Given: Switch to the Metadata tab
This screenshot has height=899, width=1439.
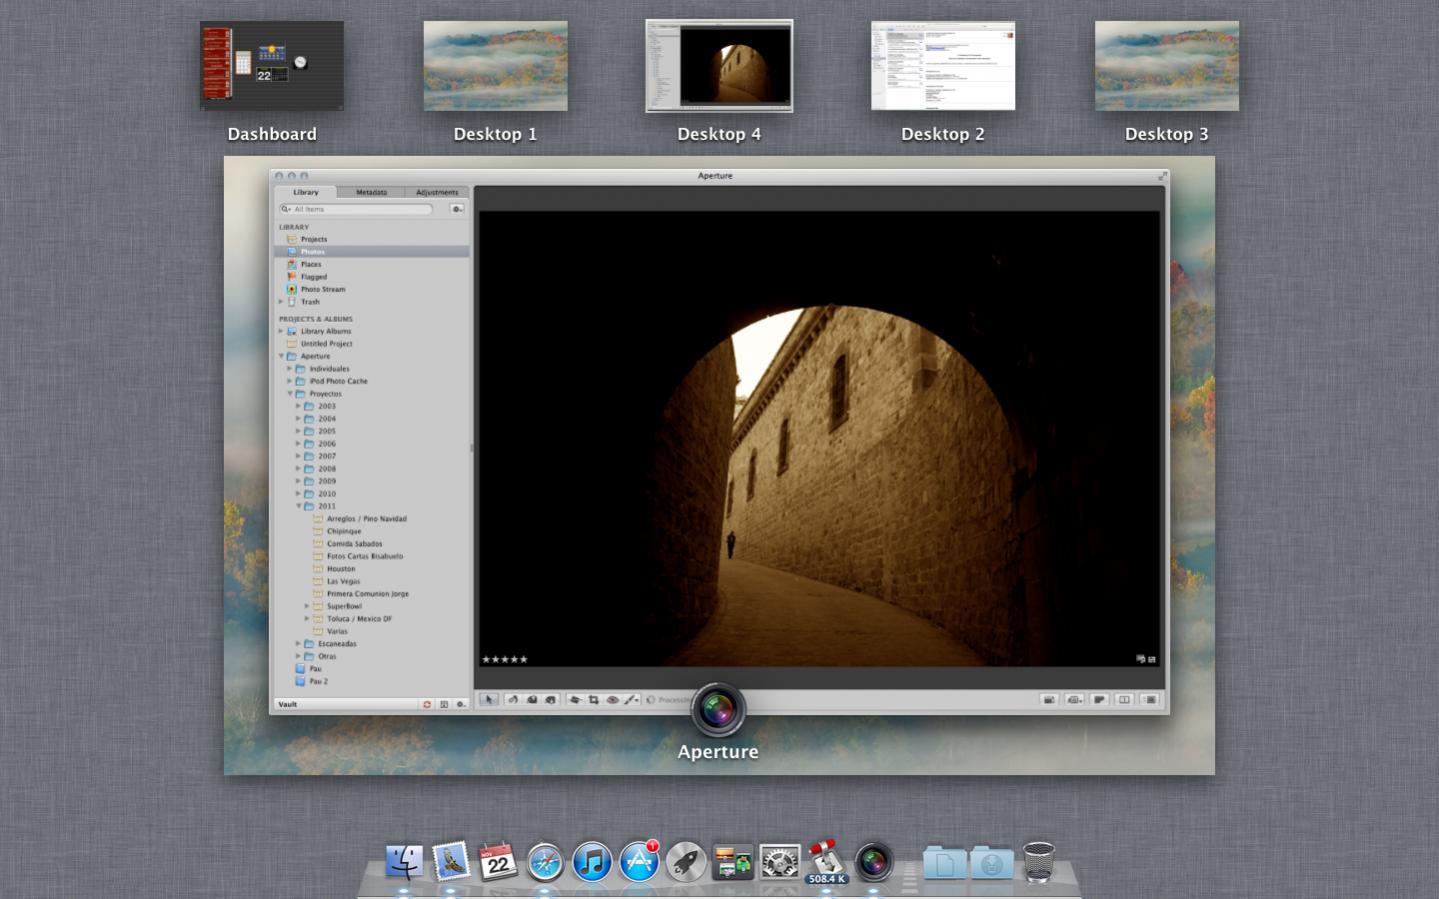Looking at the screenshot, I should (371, 192).
